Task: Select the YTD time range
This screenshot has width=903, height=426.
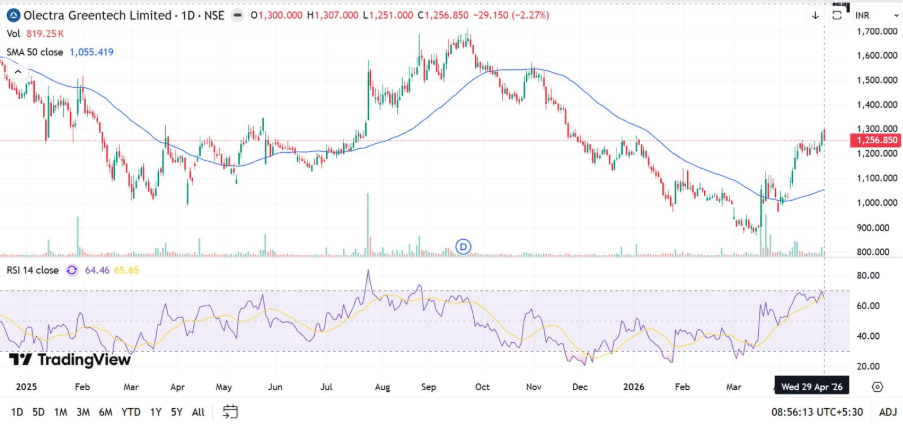Action: point(131,411)
